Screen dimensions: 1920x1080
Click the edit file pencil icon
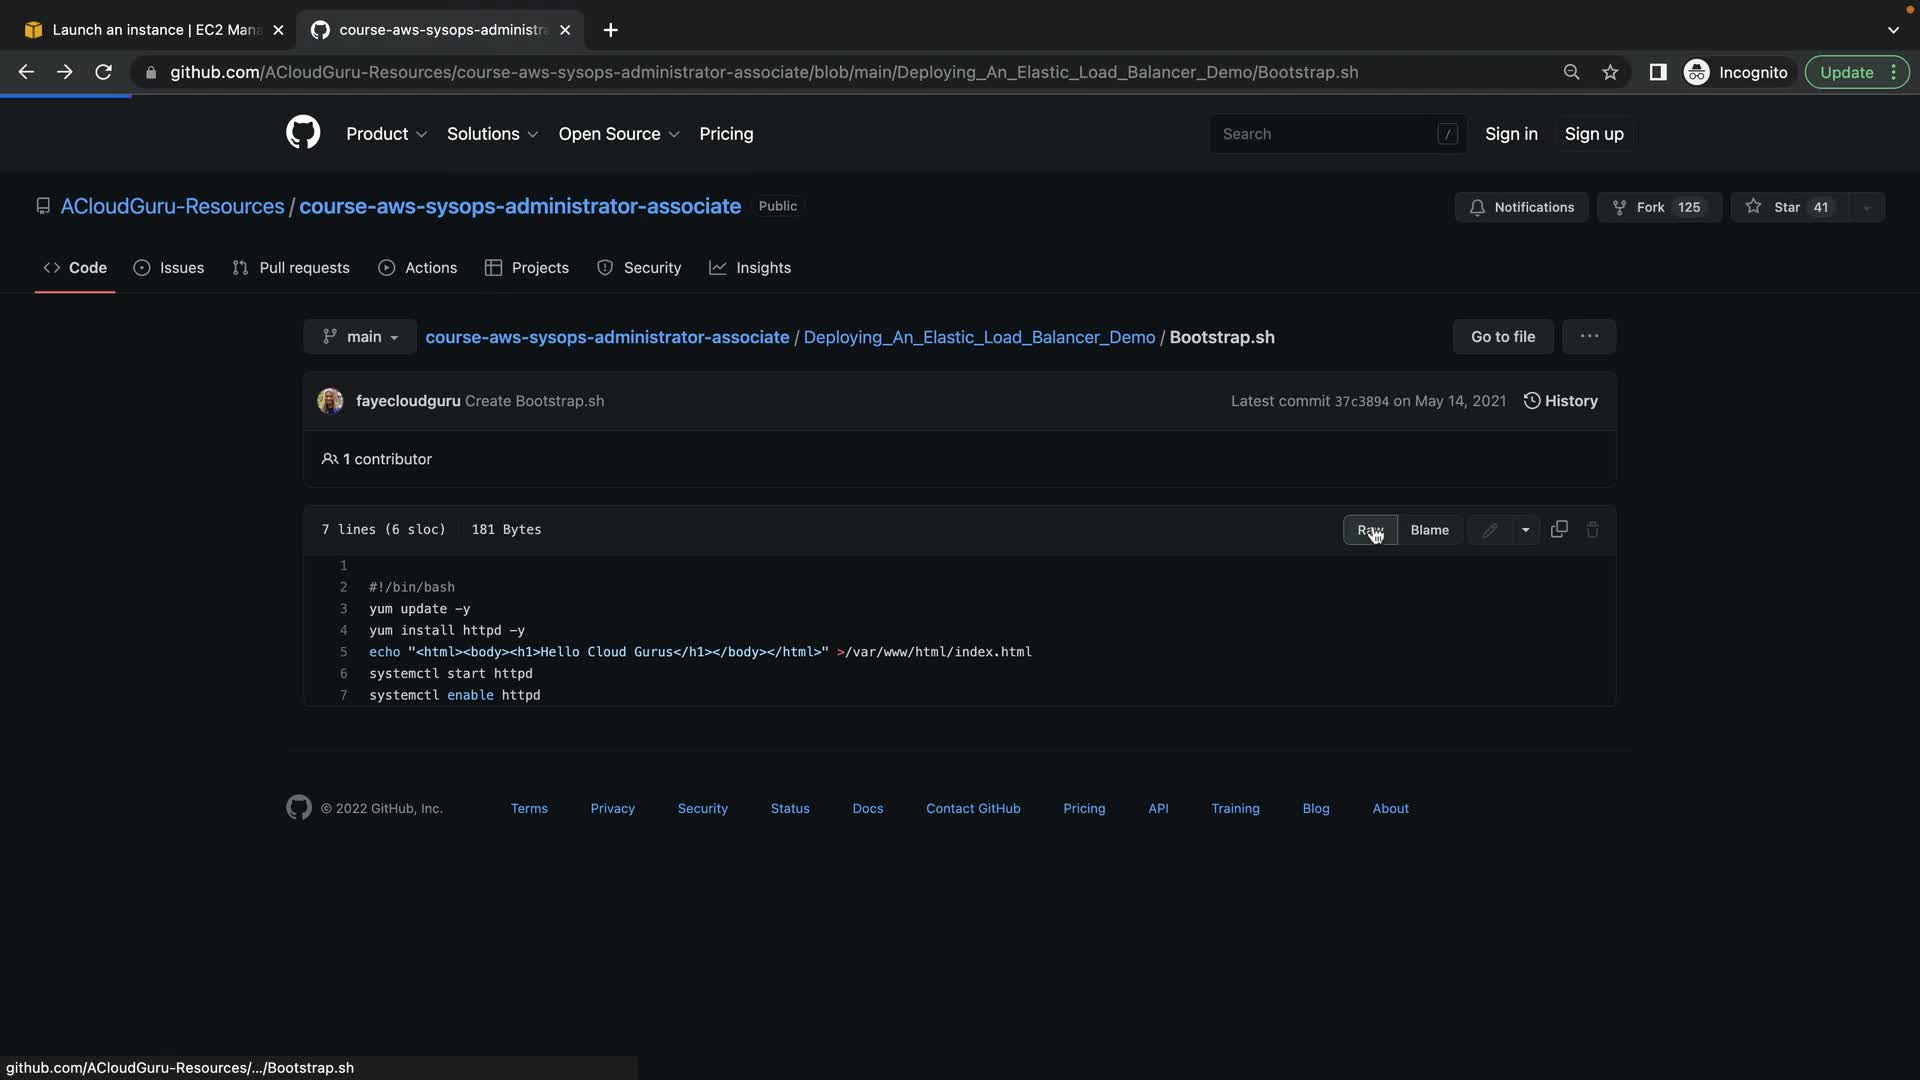(x=1489, y=530)
